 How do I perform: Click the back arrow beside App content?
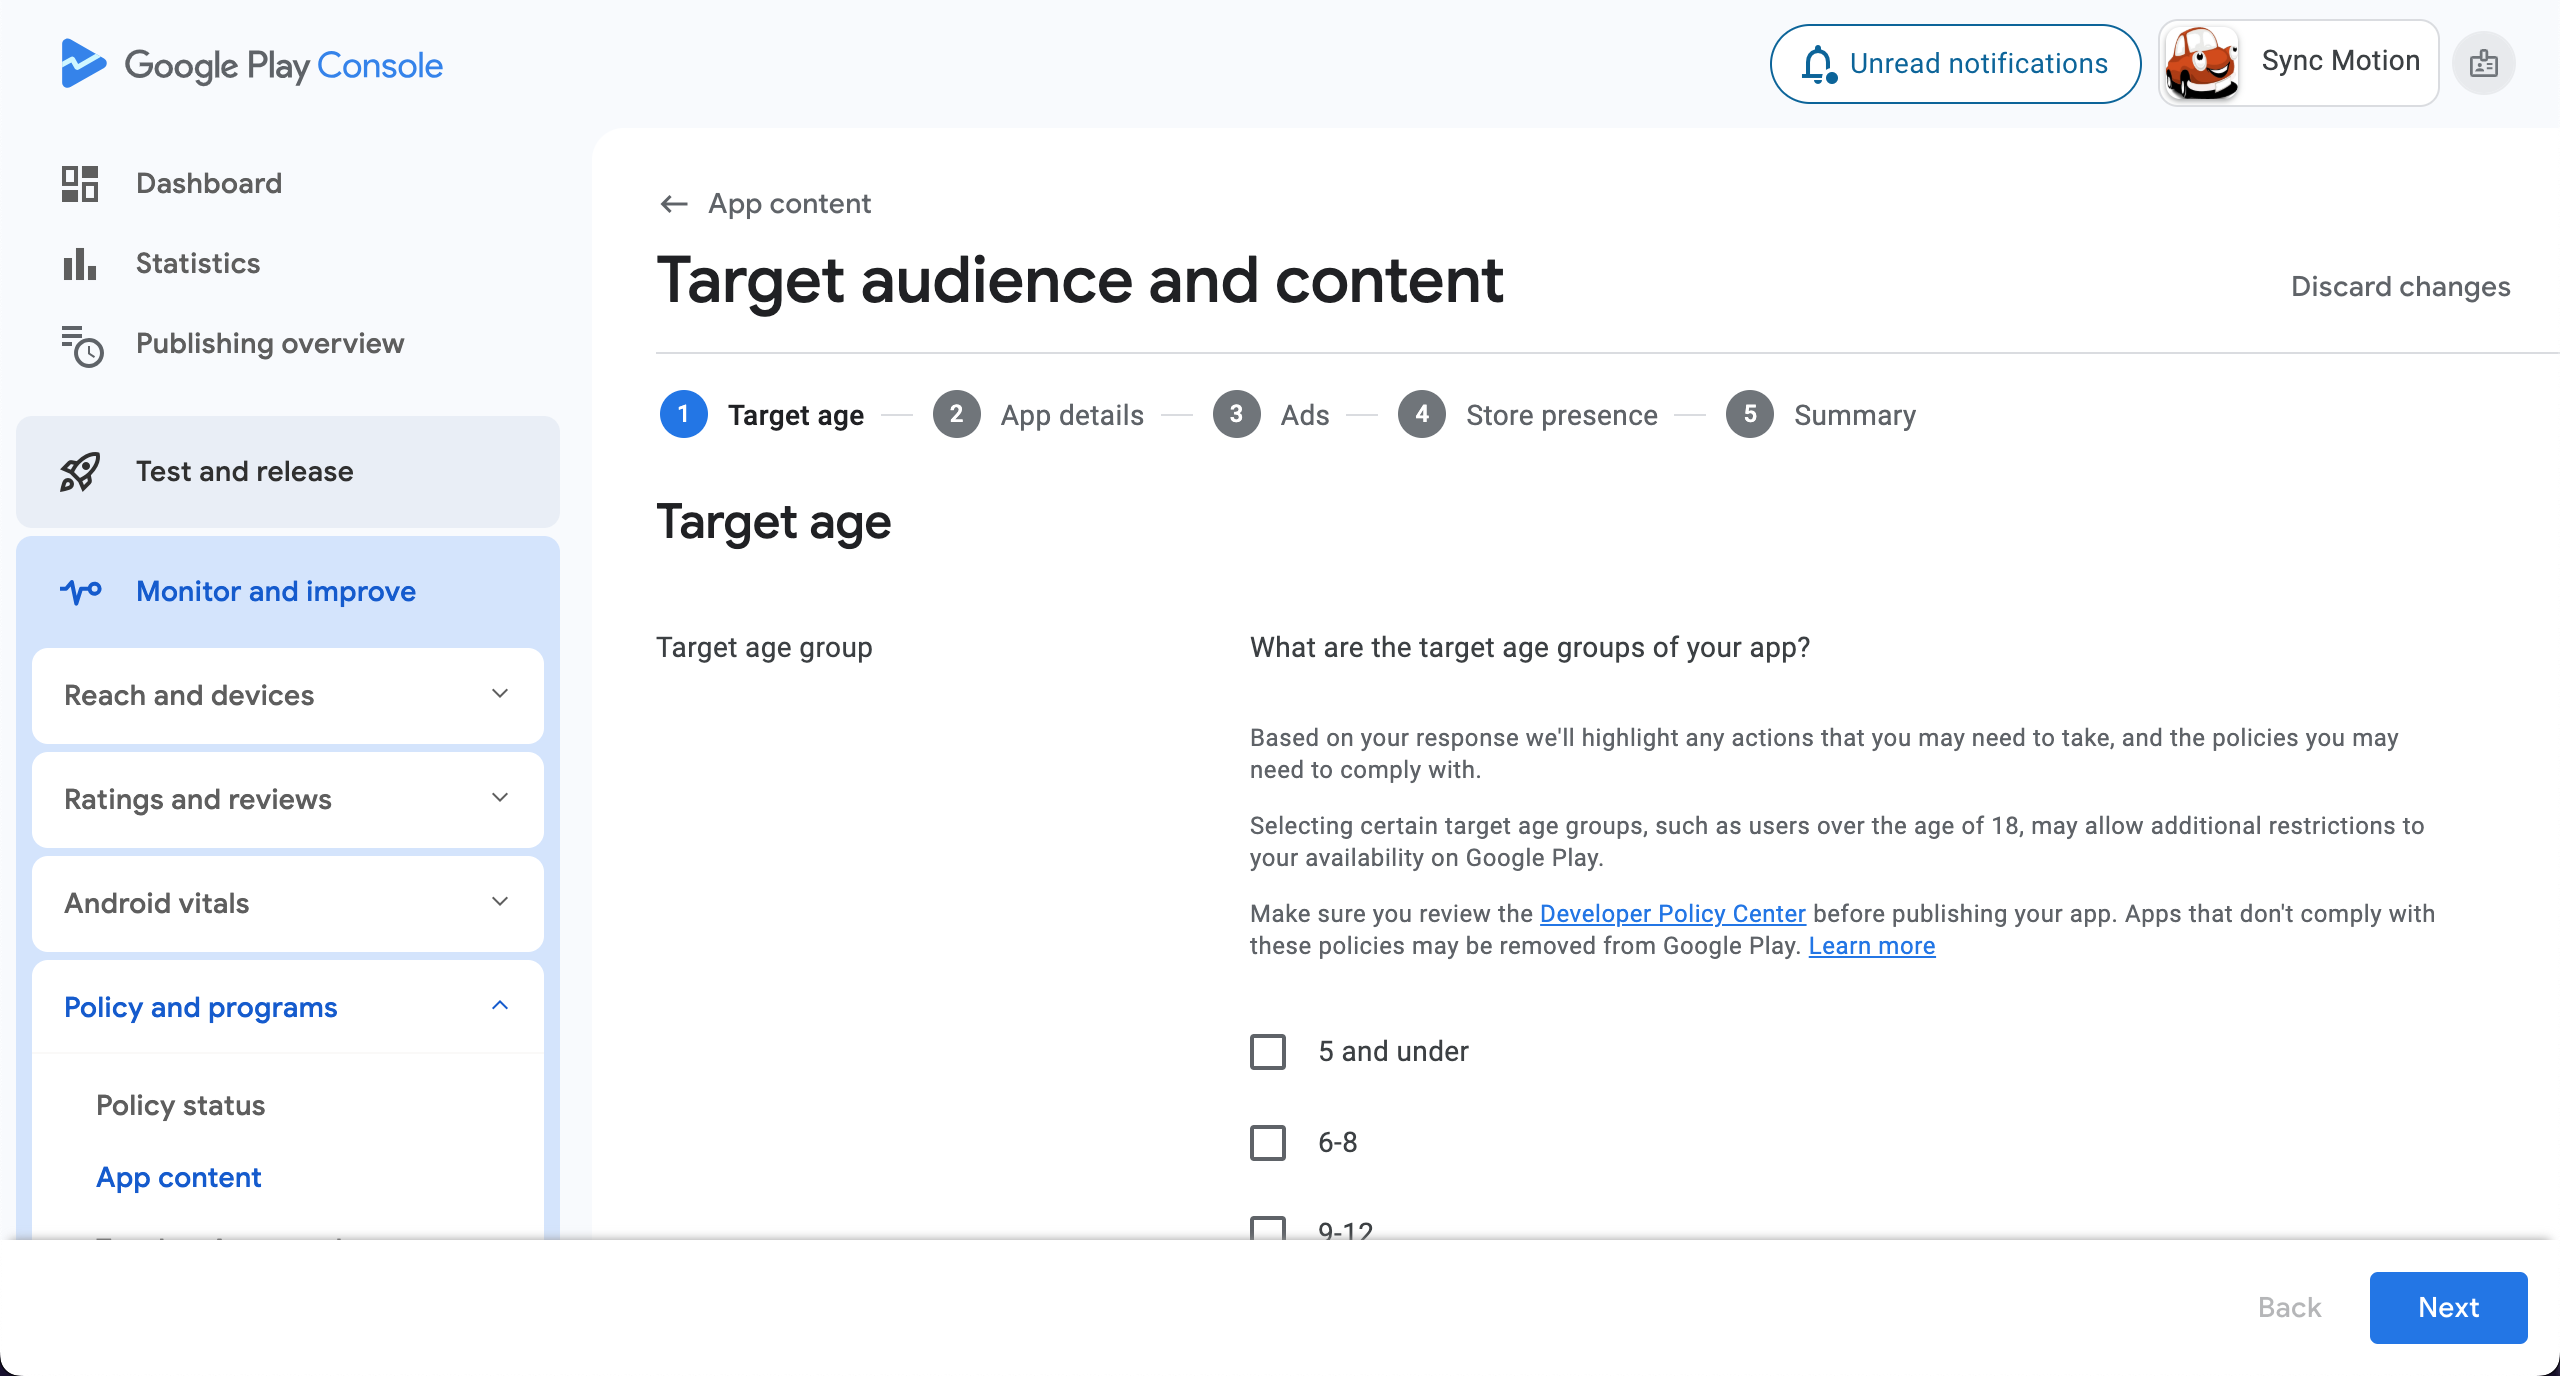pos(674,204)
